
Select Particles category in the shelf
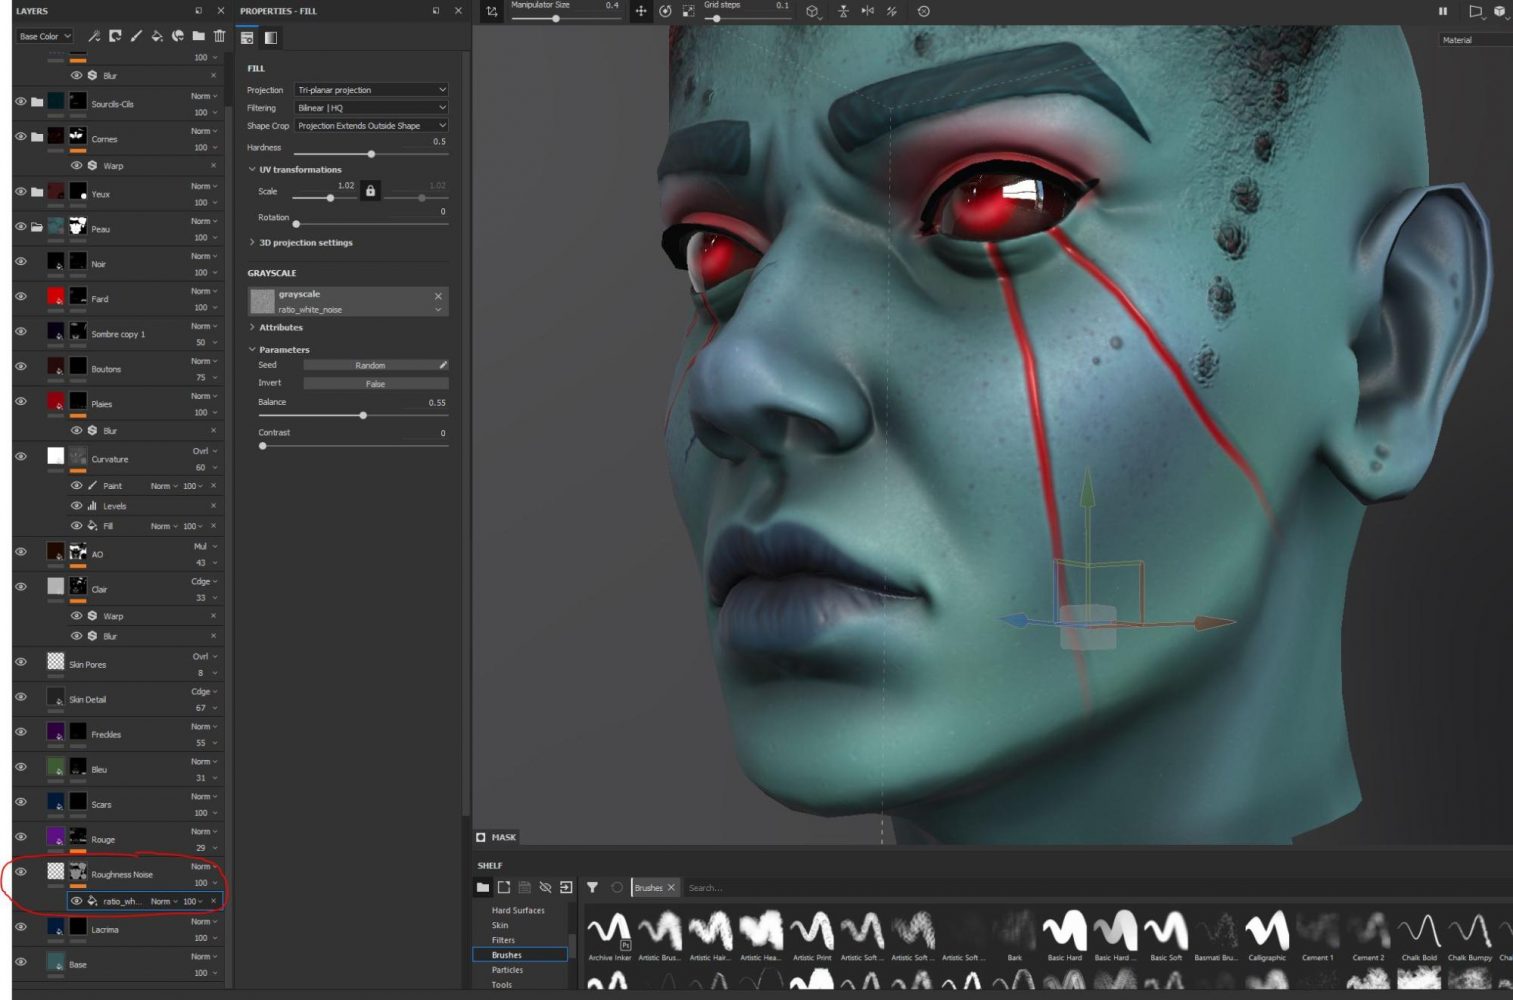507,970
